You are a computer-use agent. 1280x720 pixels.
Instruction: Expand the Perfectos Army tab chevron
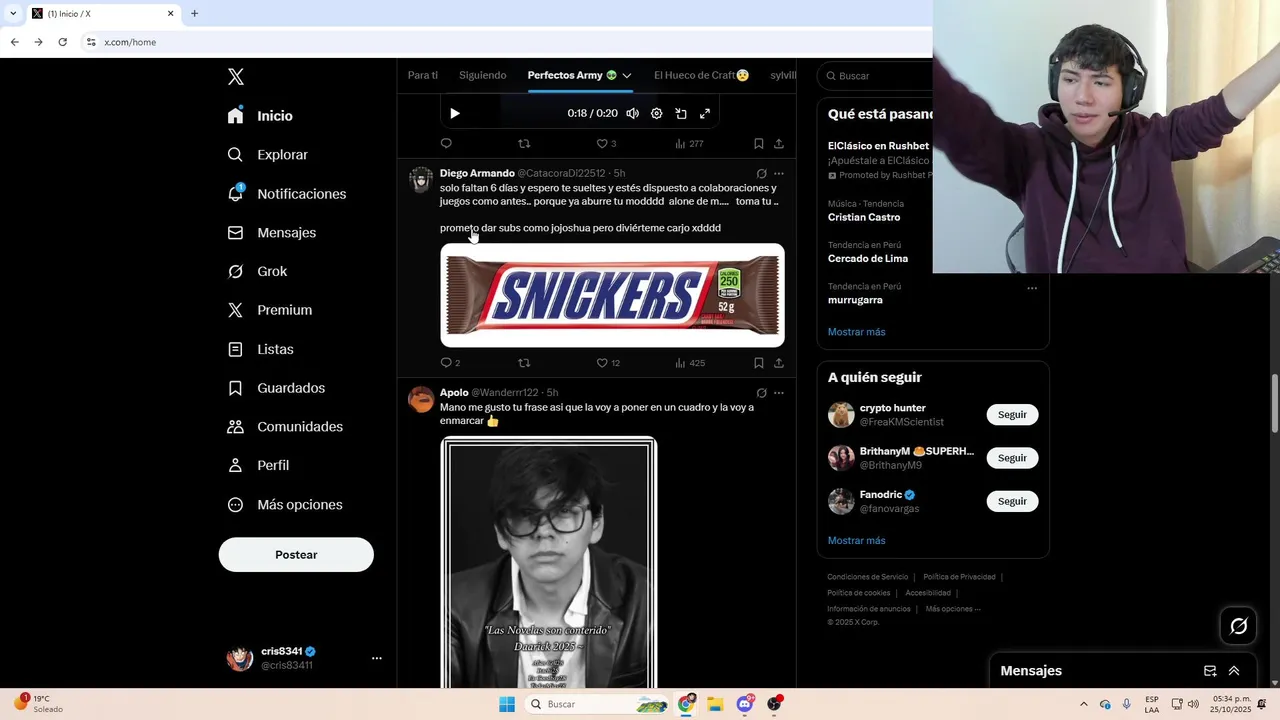pyautogui.click(x=627, y=76)
